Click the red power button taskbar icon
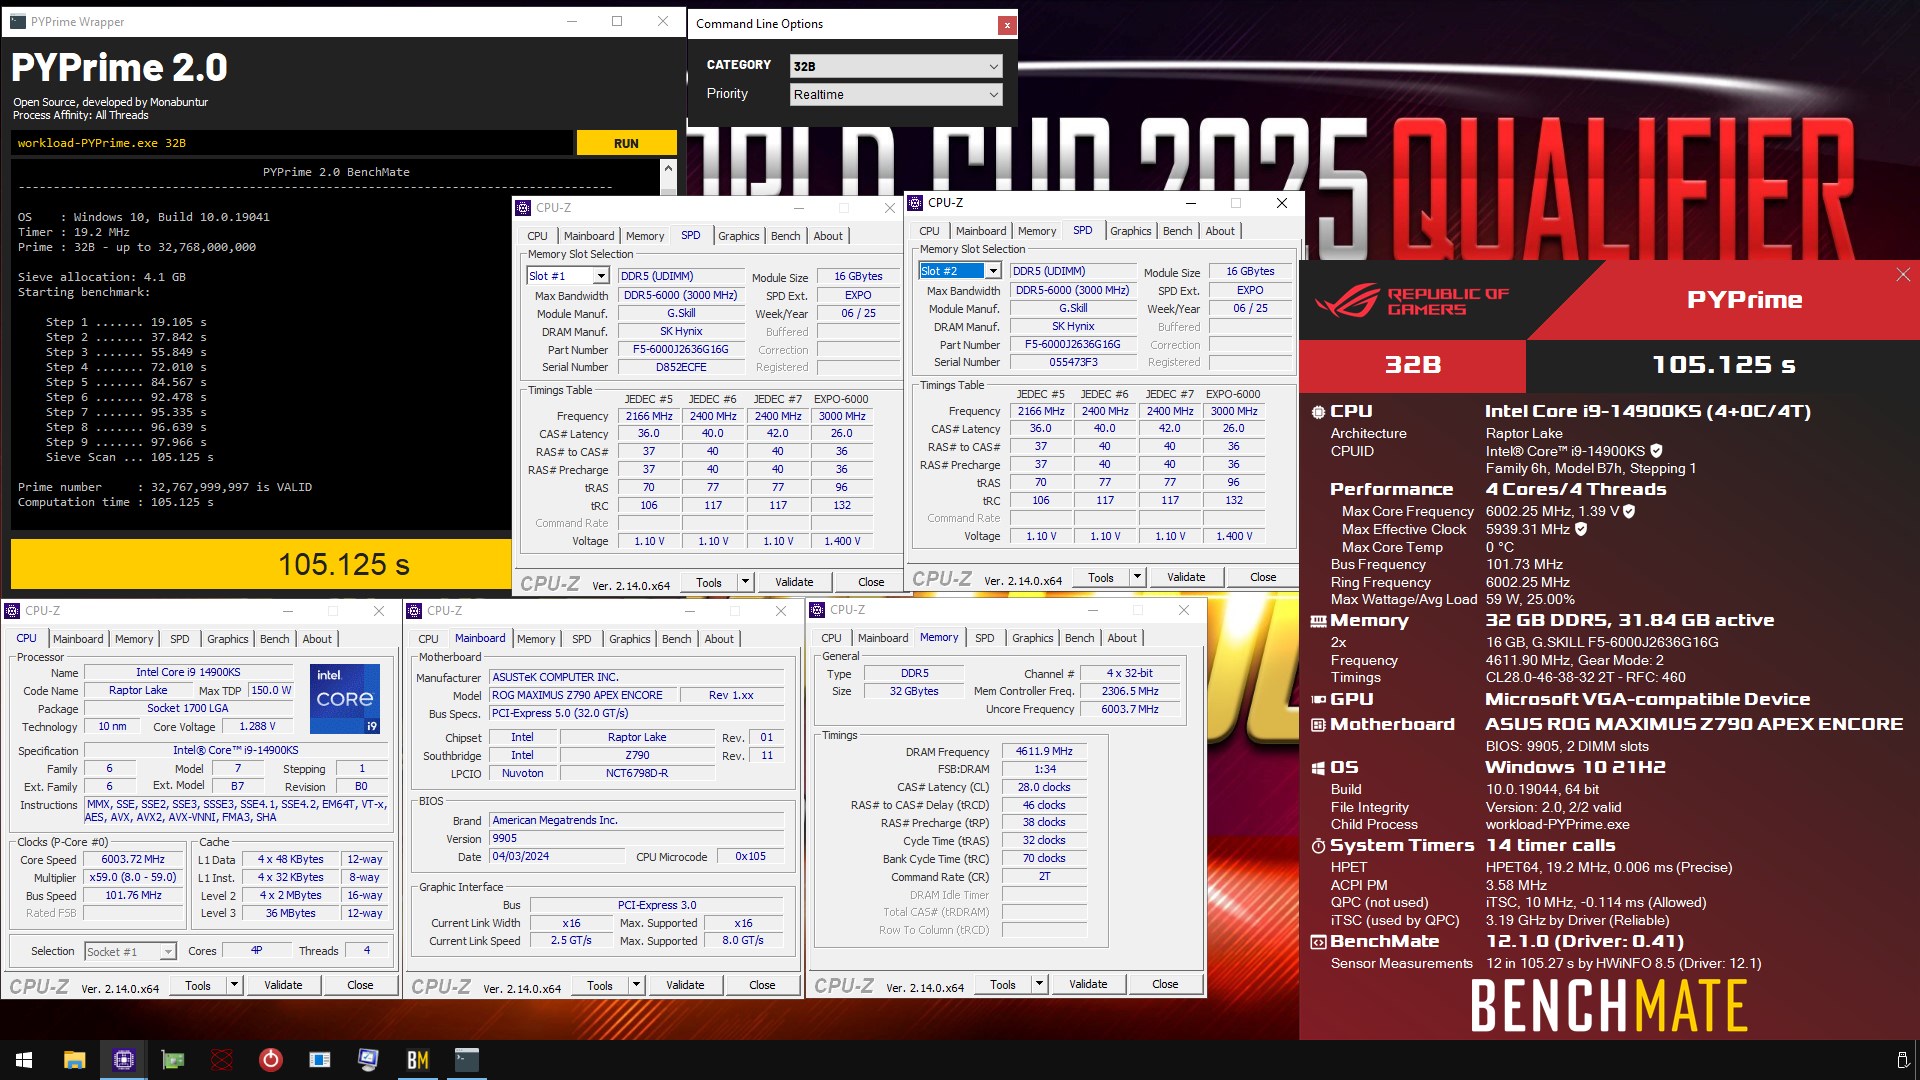This screenshot has width=1920, height=1080. click(x=270, y=1060)
